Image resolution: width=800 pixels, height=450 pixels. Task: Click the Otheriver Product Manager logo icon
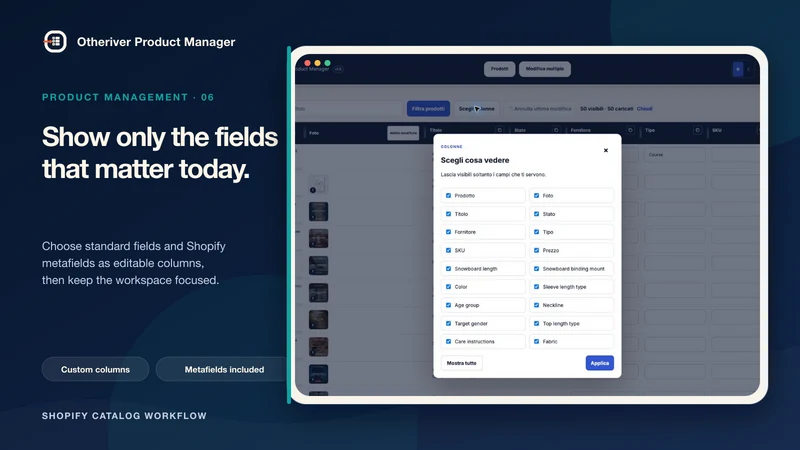coord(55,41)
